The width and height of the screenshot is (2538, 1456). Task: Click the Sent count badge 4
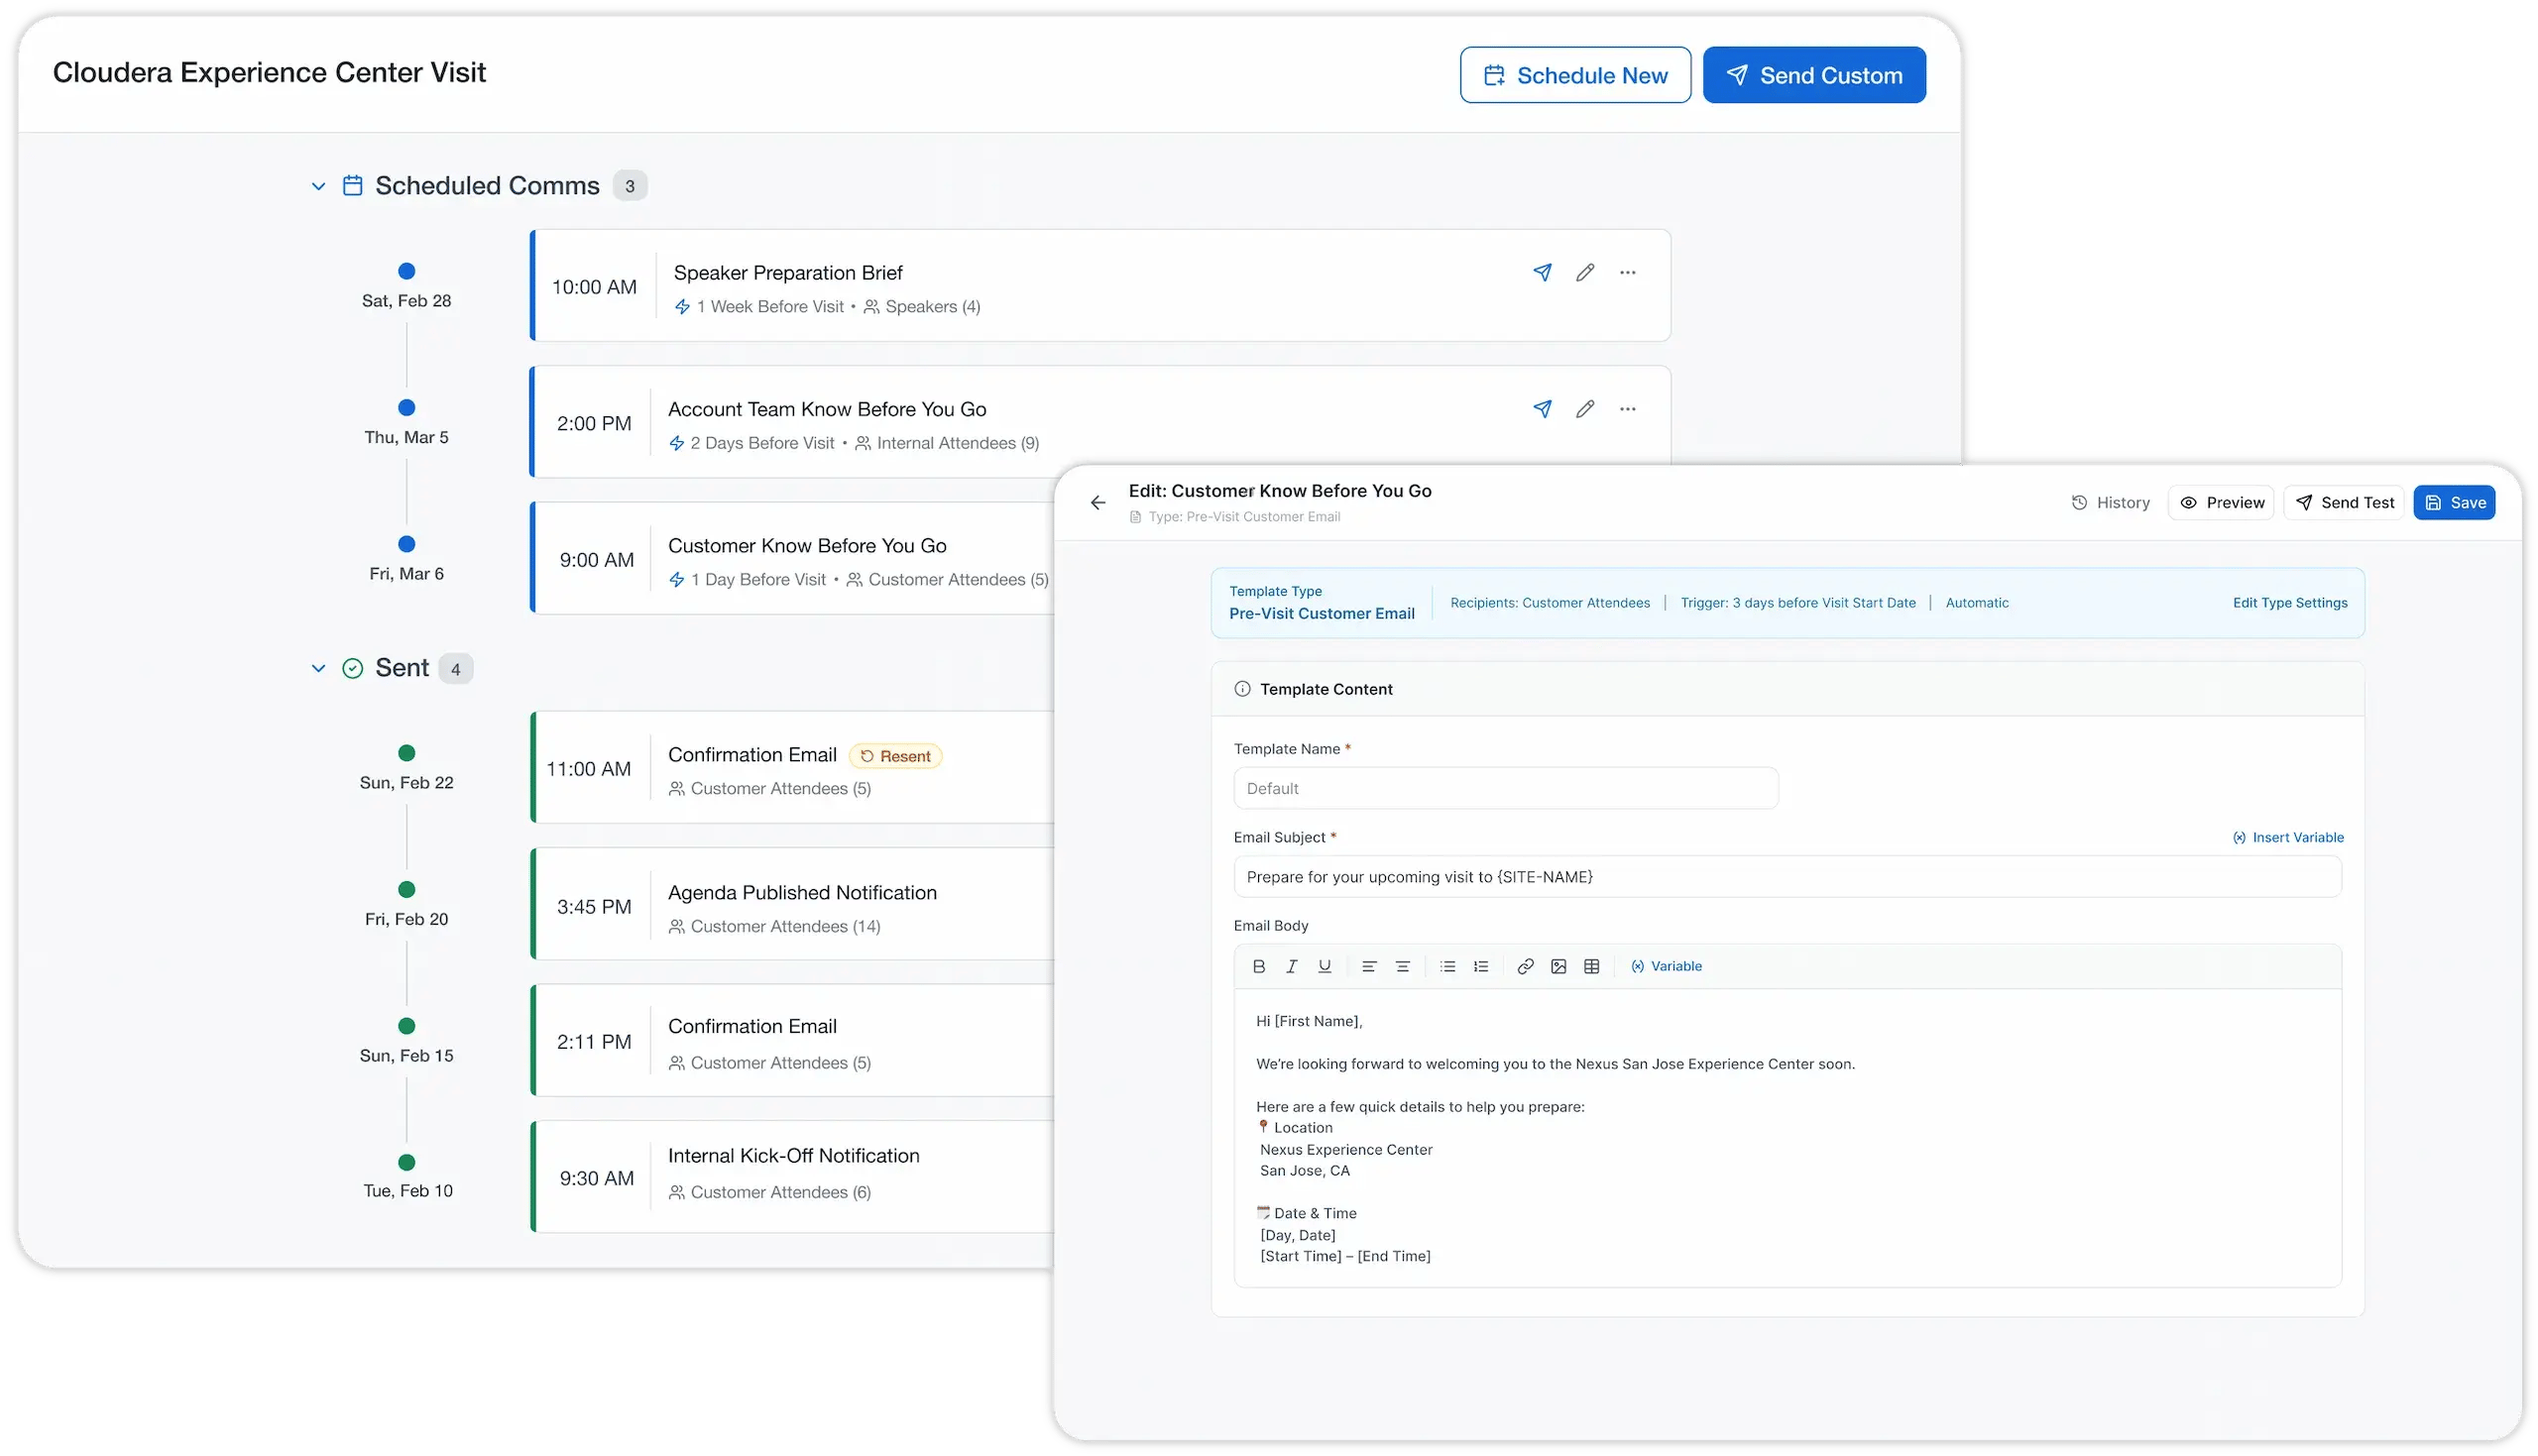coord(456,669)
